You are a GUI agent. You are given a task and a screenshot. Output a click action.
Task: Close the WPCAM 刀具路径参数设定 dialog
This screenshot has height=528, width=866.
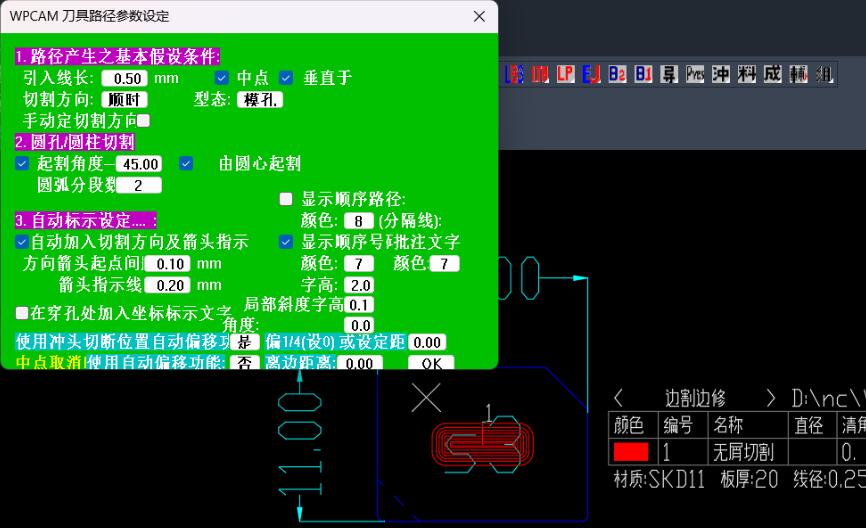(x=479, y=17)
